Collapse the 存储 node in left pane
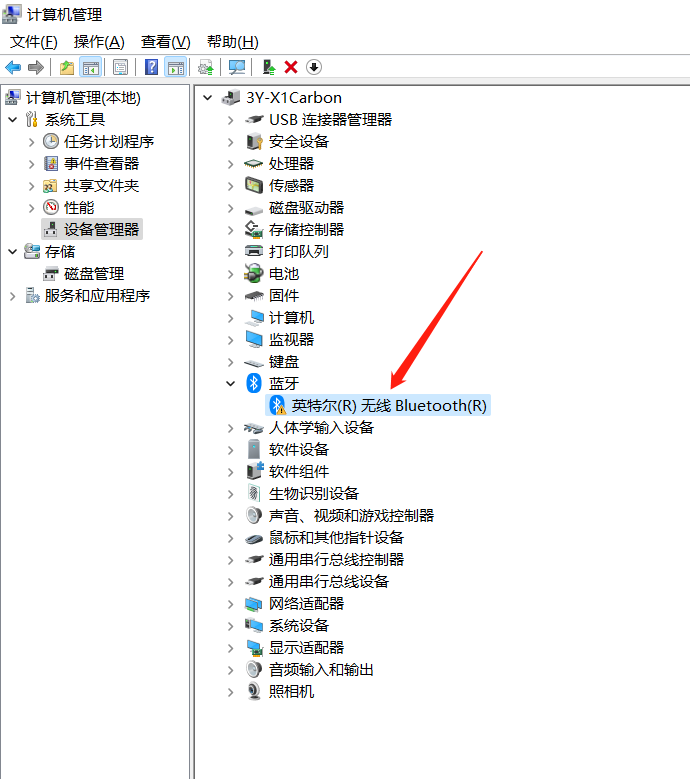The image size is (690, 779). (13, 251)
